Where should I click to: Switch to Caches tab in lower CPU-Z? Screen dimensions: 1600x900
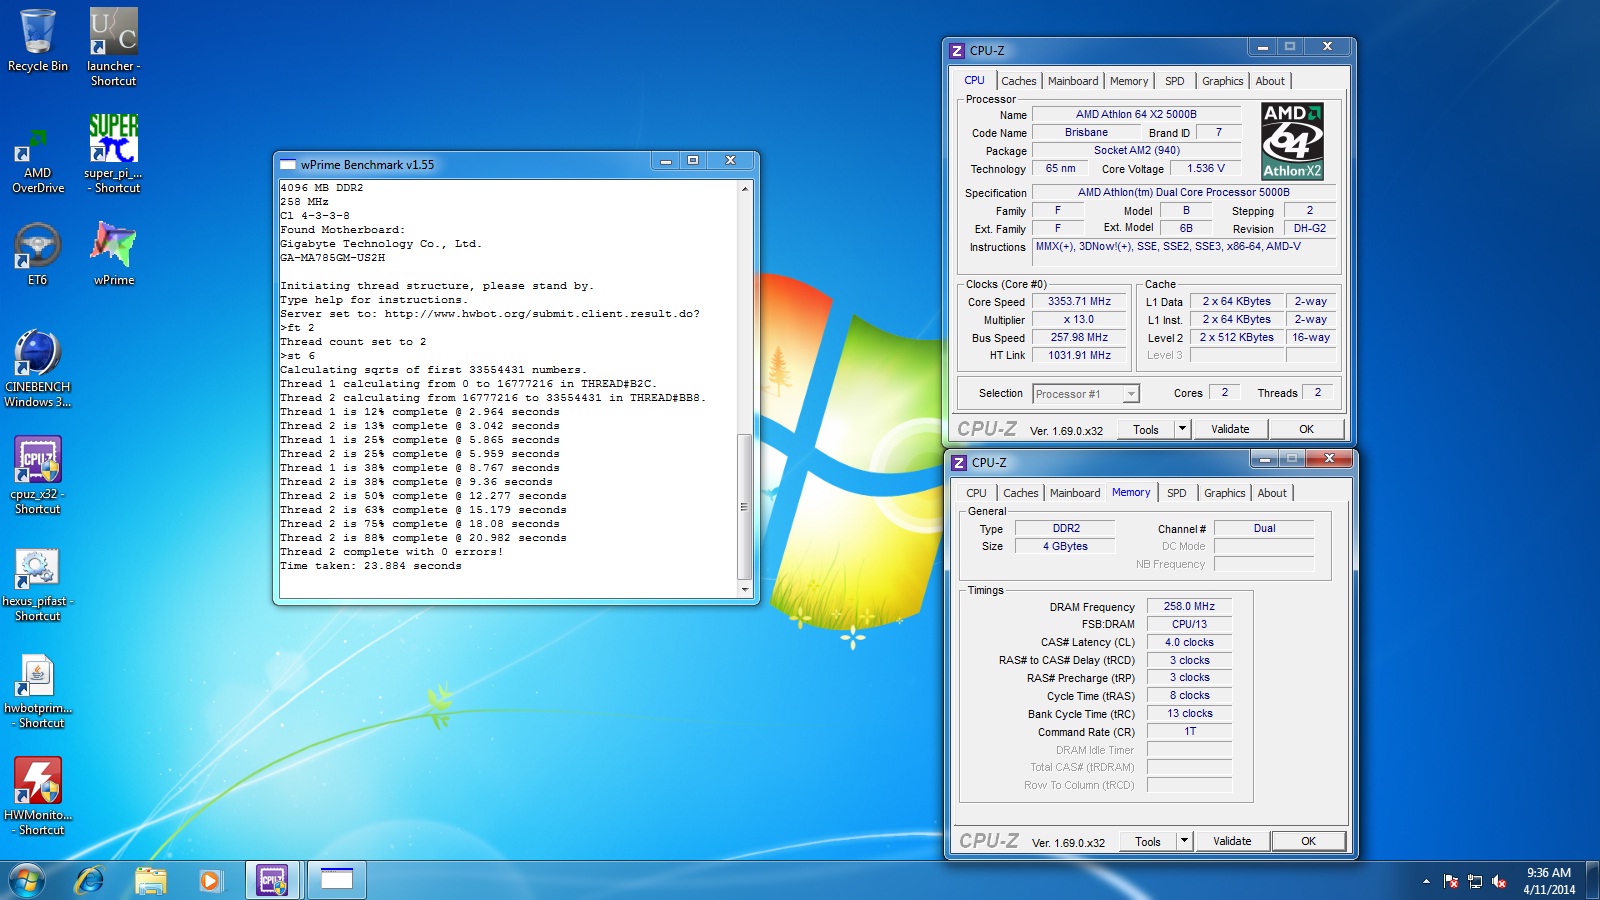coord(1021,493)
